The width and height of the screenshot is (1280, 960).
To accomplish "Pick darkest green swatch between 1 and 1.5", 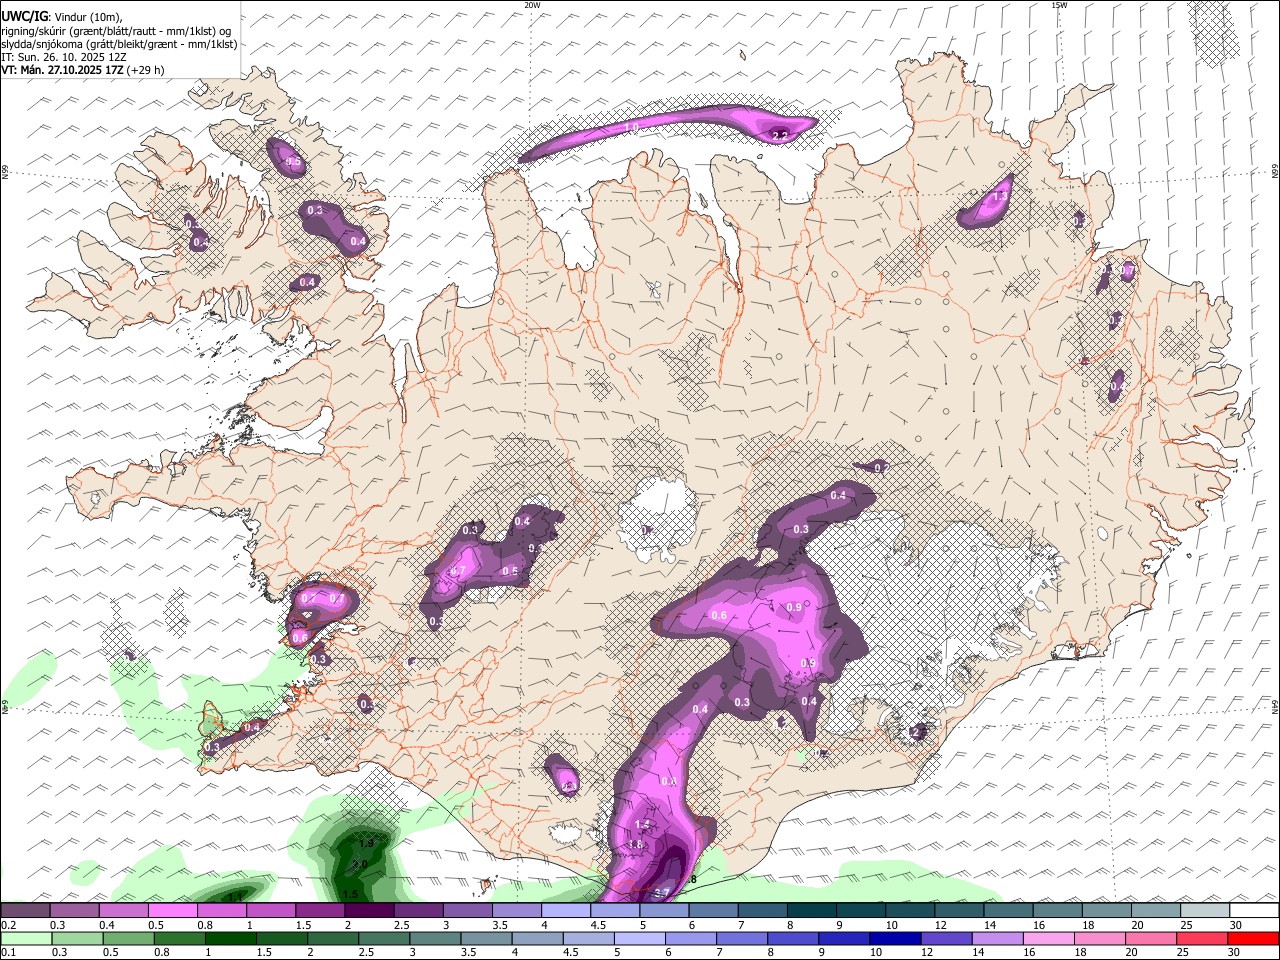I will [x=231, y=938].
